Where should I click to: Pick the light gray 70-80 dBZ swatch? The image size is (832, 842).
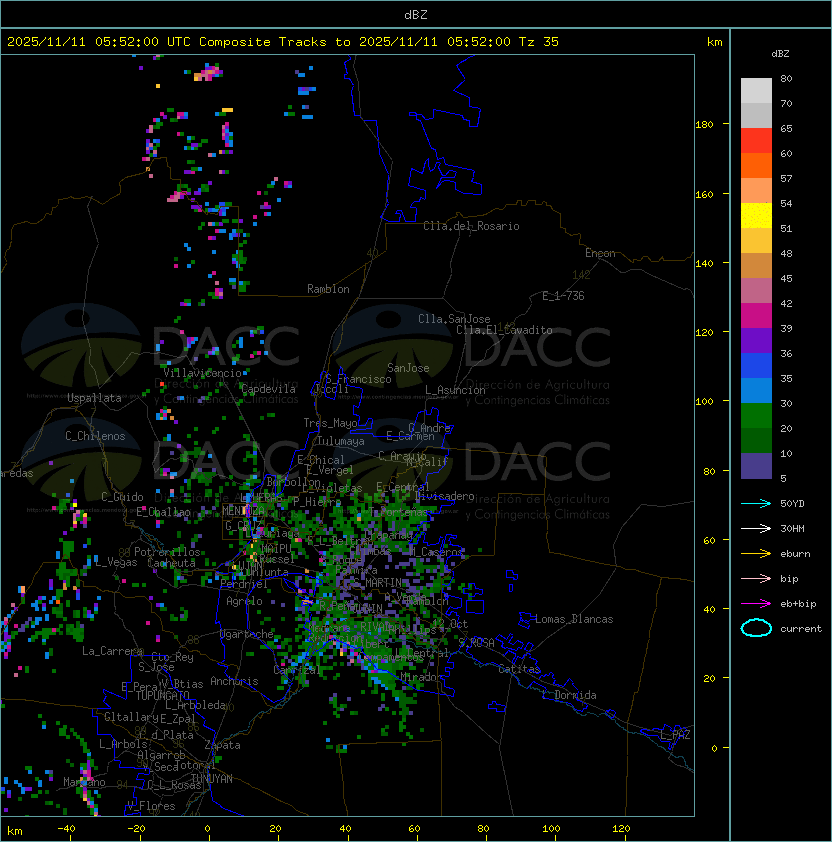(x=756, y=91)
